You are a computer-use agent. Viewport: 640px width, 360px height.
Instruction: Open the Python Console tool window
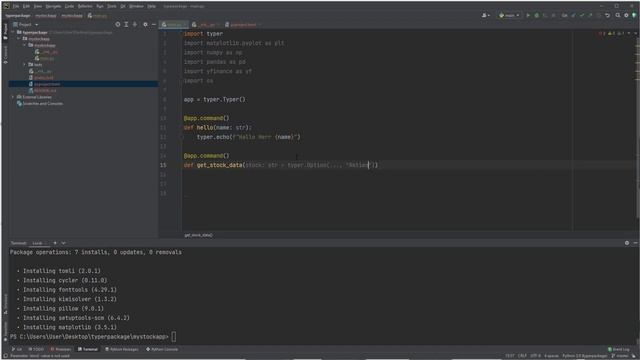[162, 349]
